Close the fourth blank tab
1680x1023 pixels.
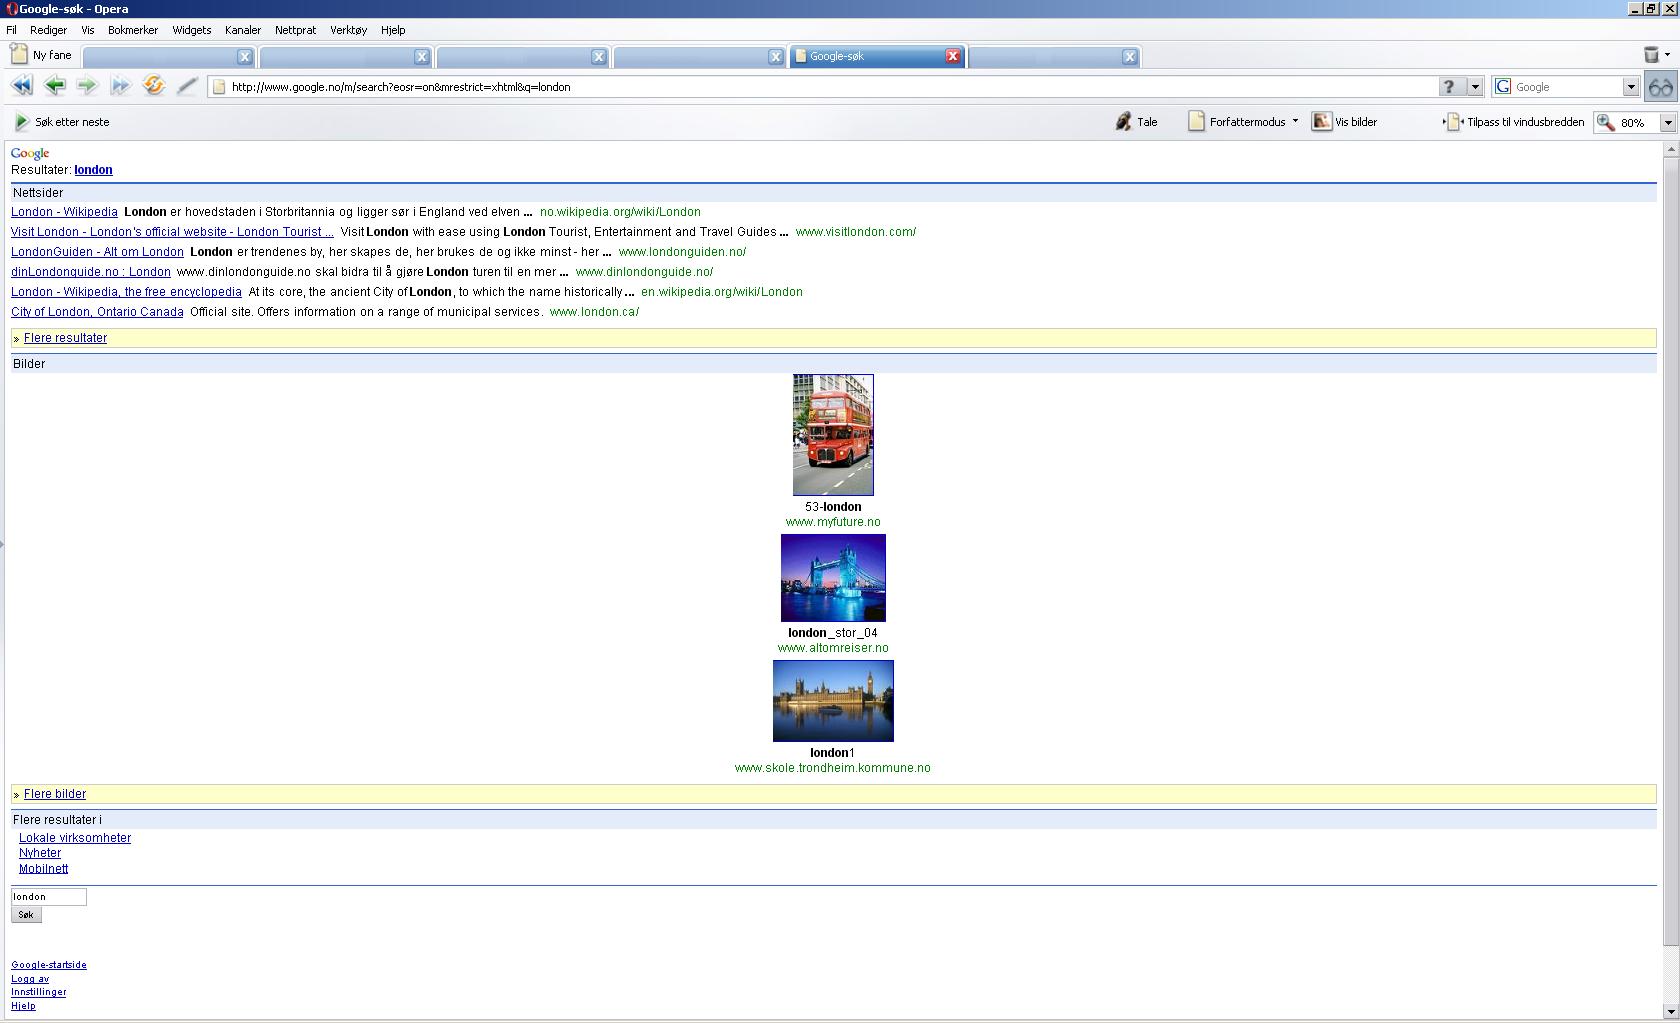[775, 57]
